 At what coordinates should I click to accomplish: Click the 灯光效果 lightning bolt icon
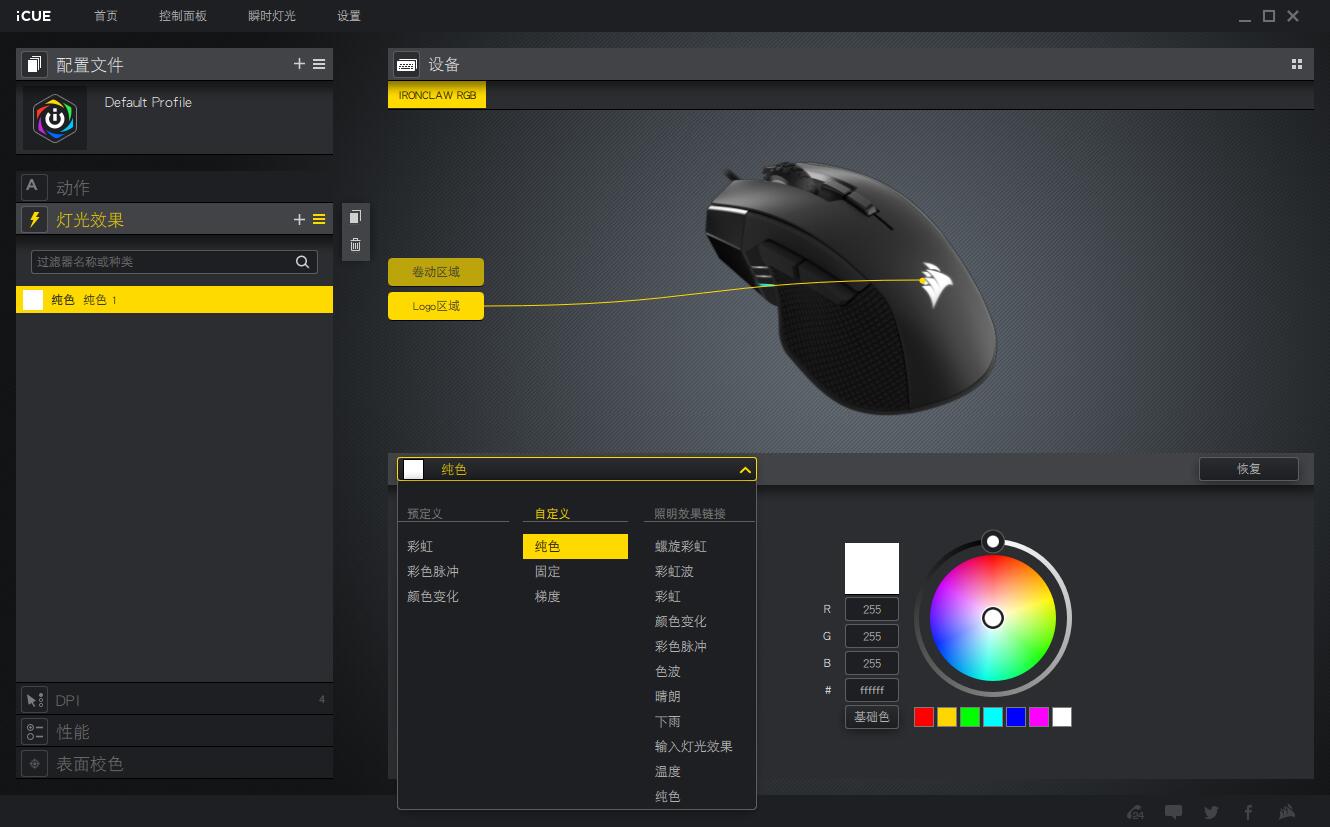pos(34,219)
